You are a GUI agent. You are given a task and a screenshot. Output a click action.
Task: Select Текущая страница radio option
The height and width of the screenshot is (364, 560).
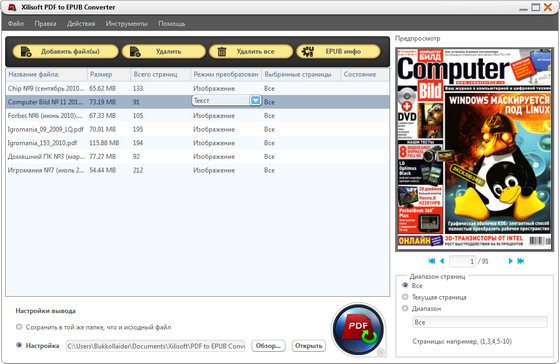[405, 297]
